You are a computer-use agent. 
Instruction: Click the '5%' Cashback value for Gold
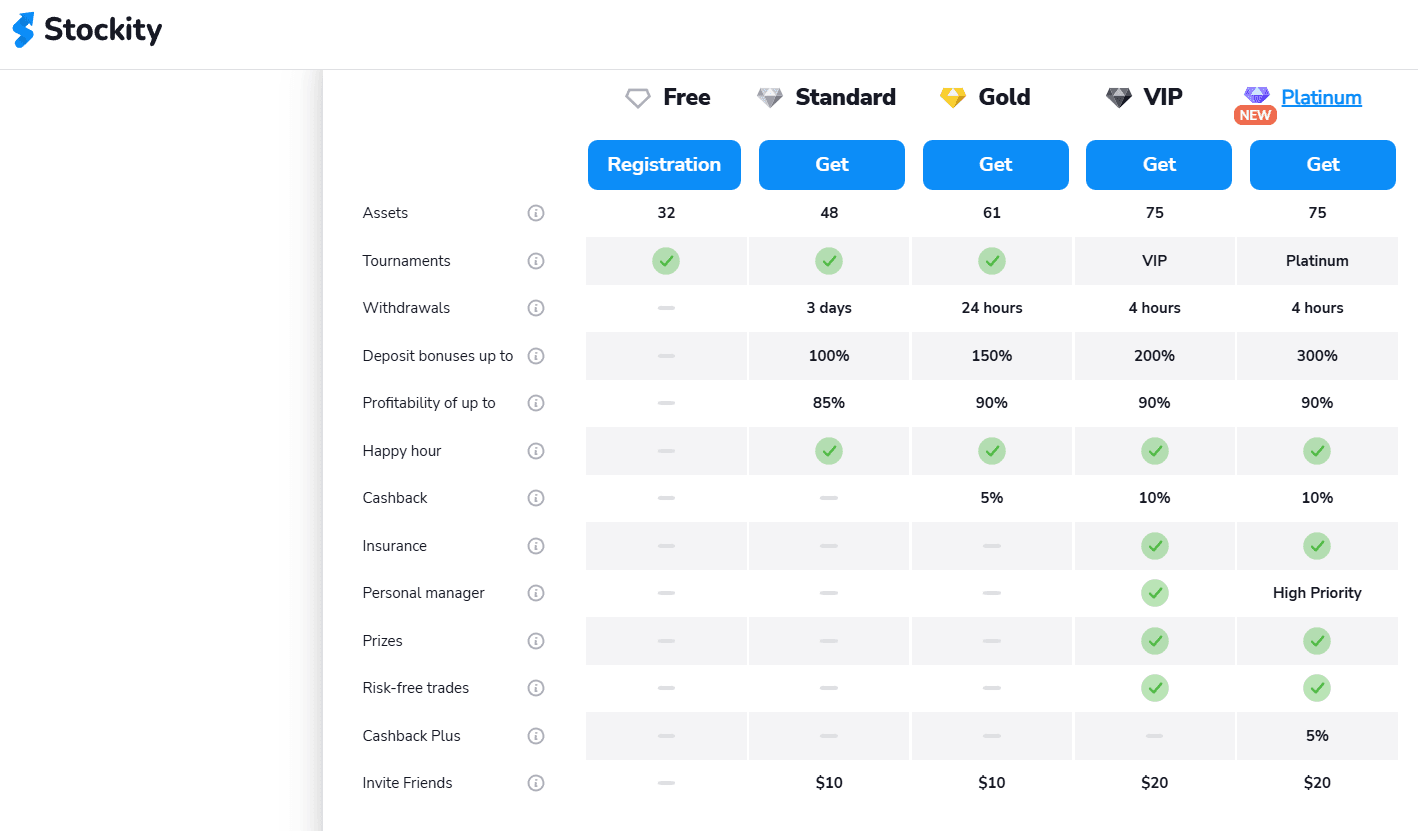(x=992, y=498)
